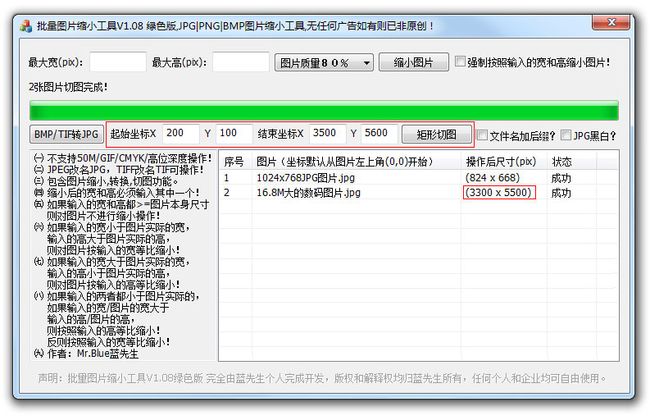This screenshot has width=650, height=420.
Task: Click the 状态 column header
Action: [x=572, y=161]
